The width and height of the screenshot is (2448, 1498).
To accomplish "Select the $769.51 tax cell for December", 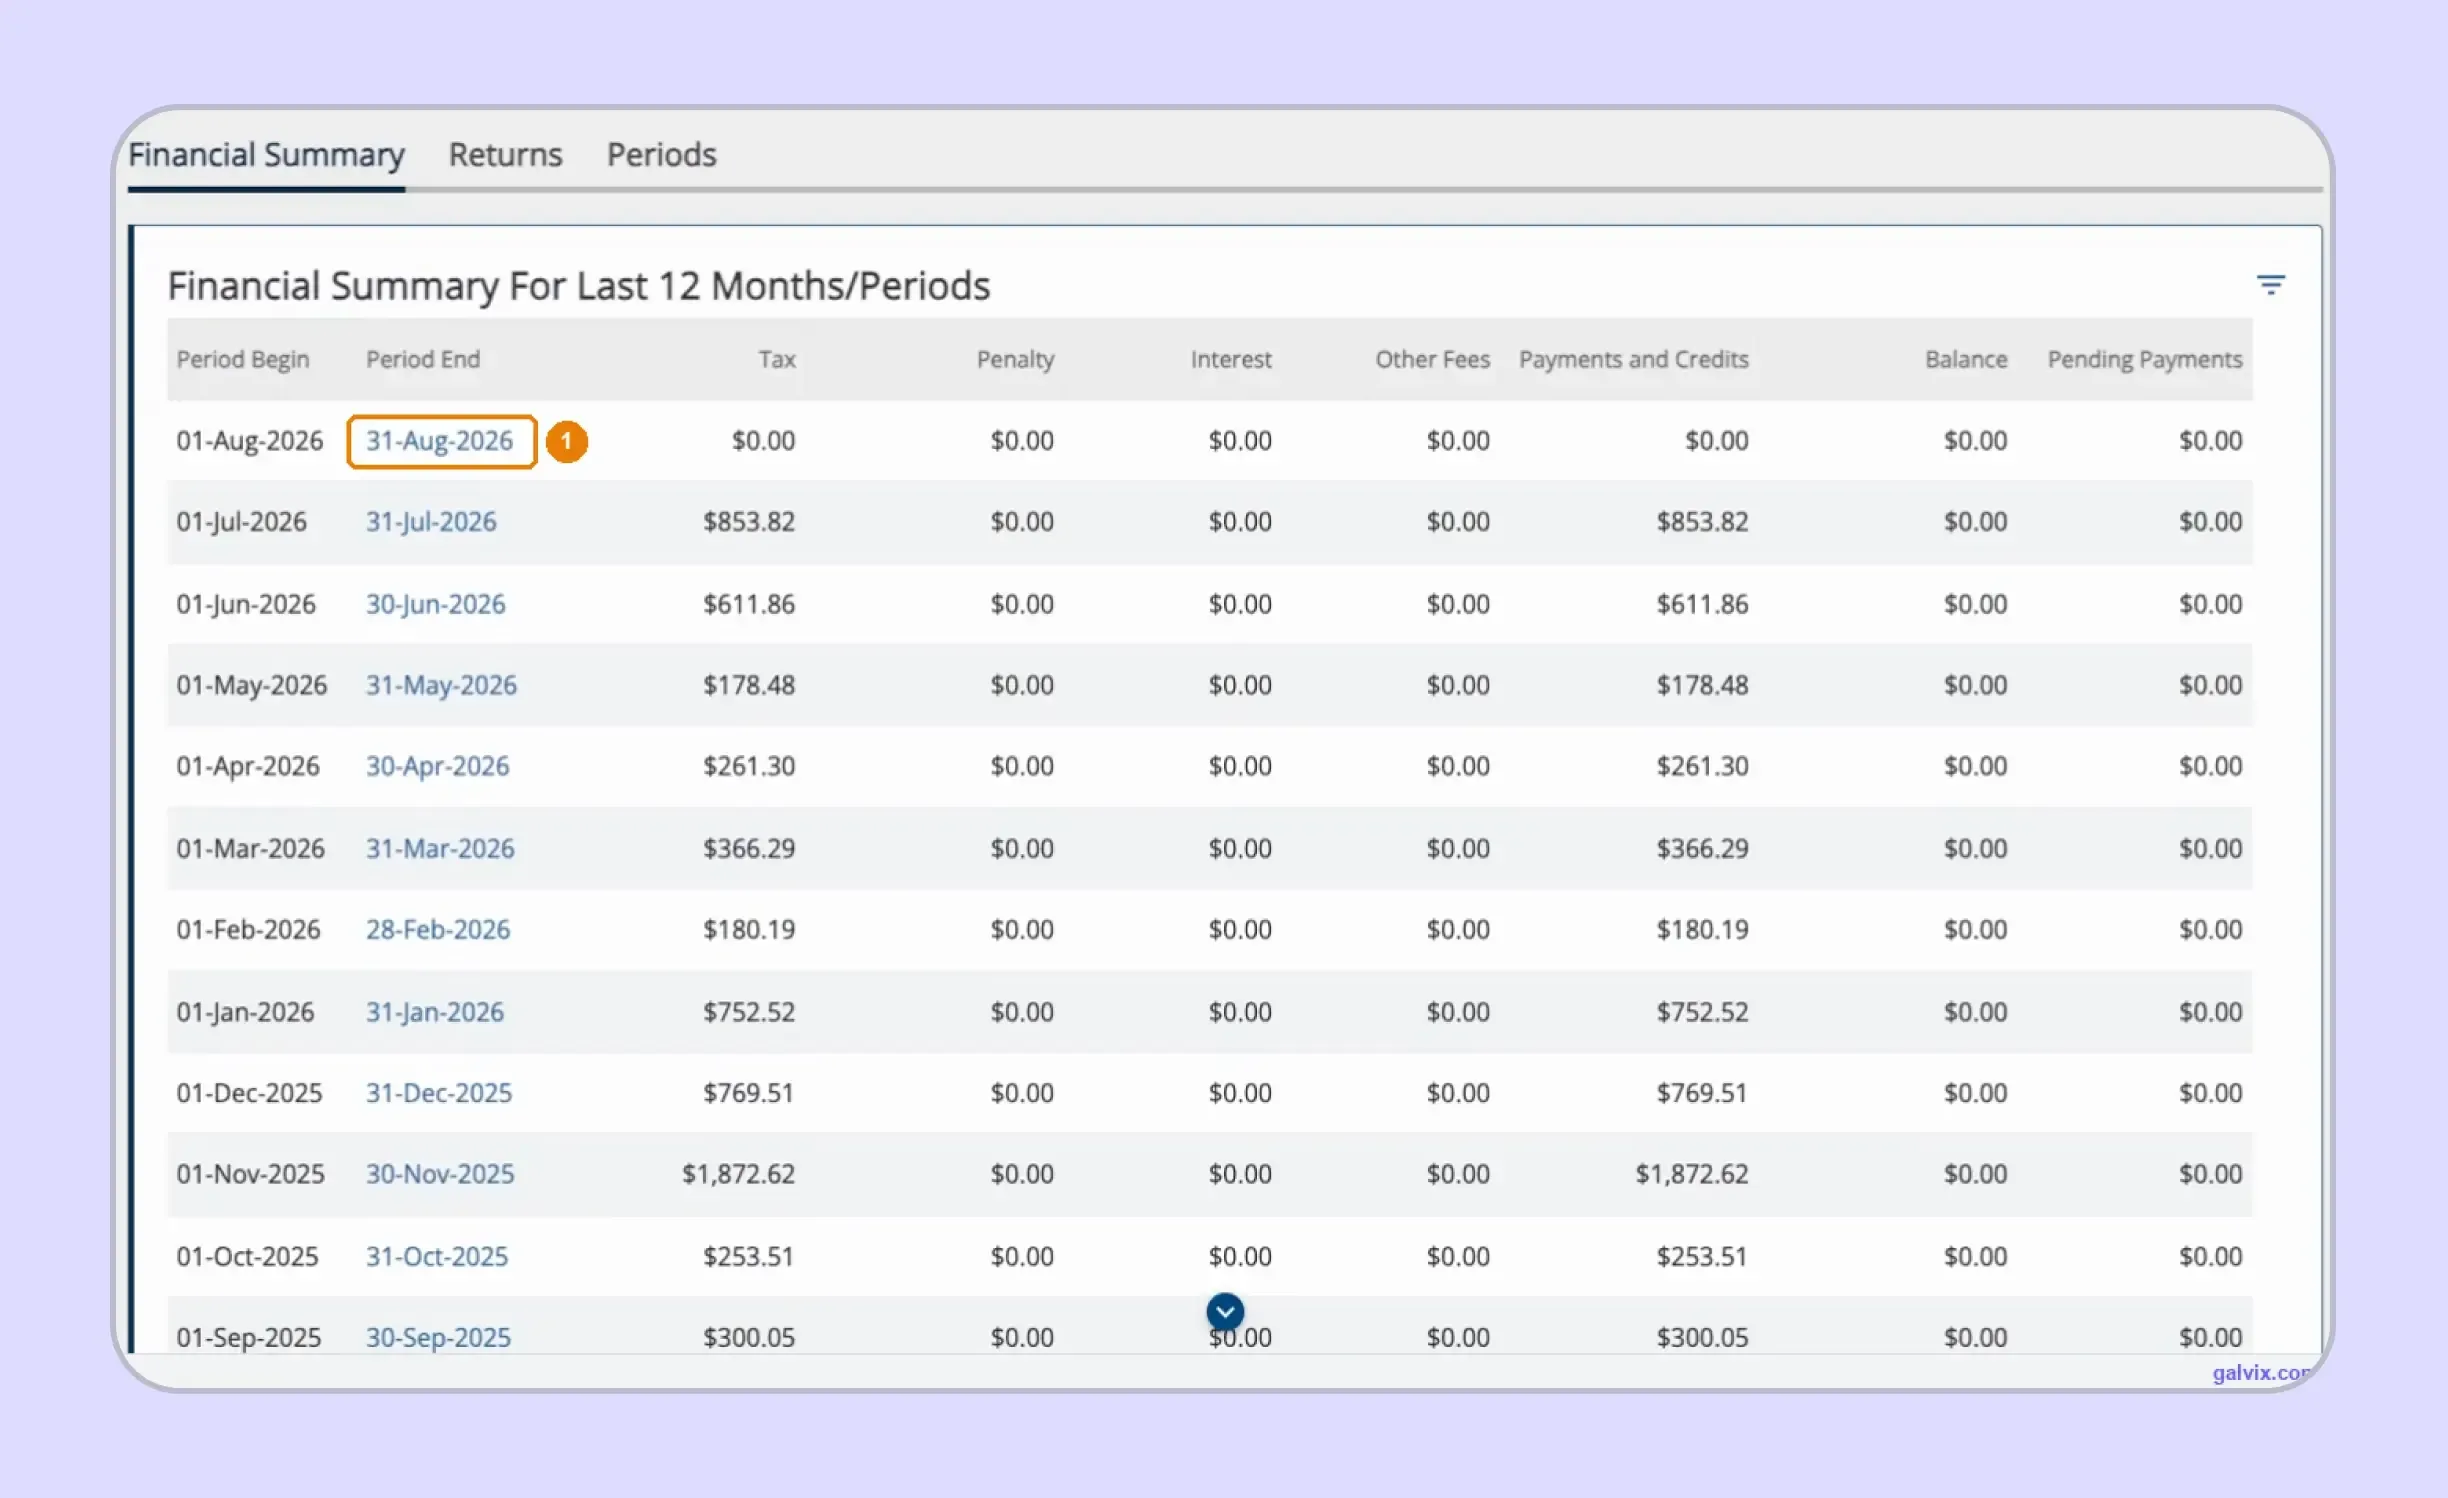I will click(749, 1093).
